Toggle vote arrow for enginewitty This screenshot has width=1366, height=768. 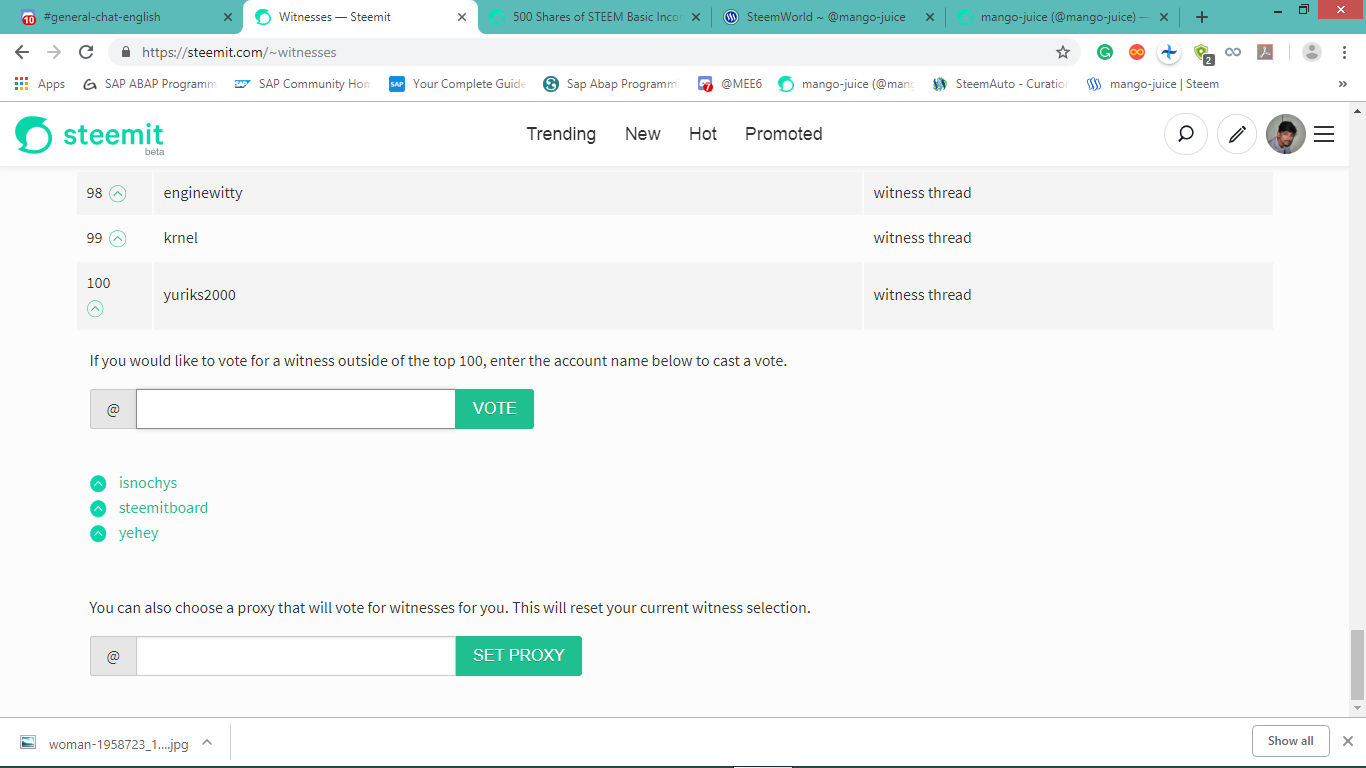pyautogui.click(x=118, y=194)
